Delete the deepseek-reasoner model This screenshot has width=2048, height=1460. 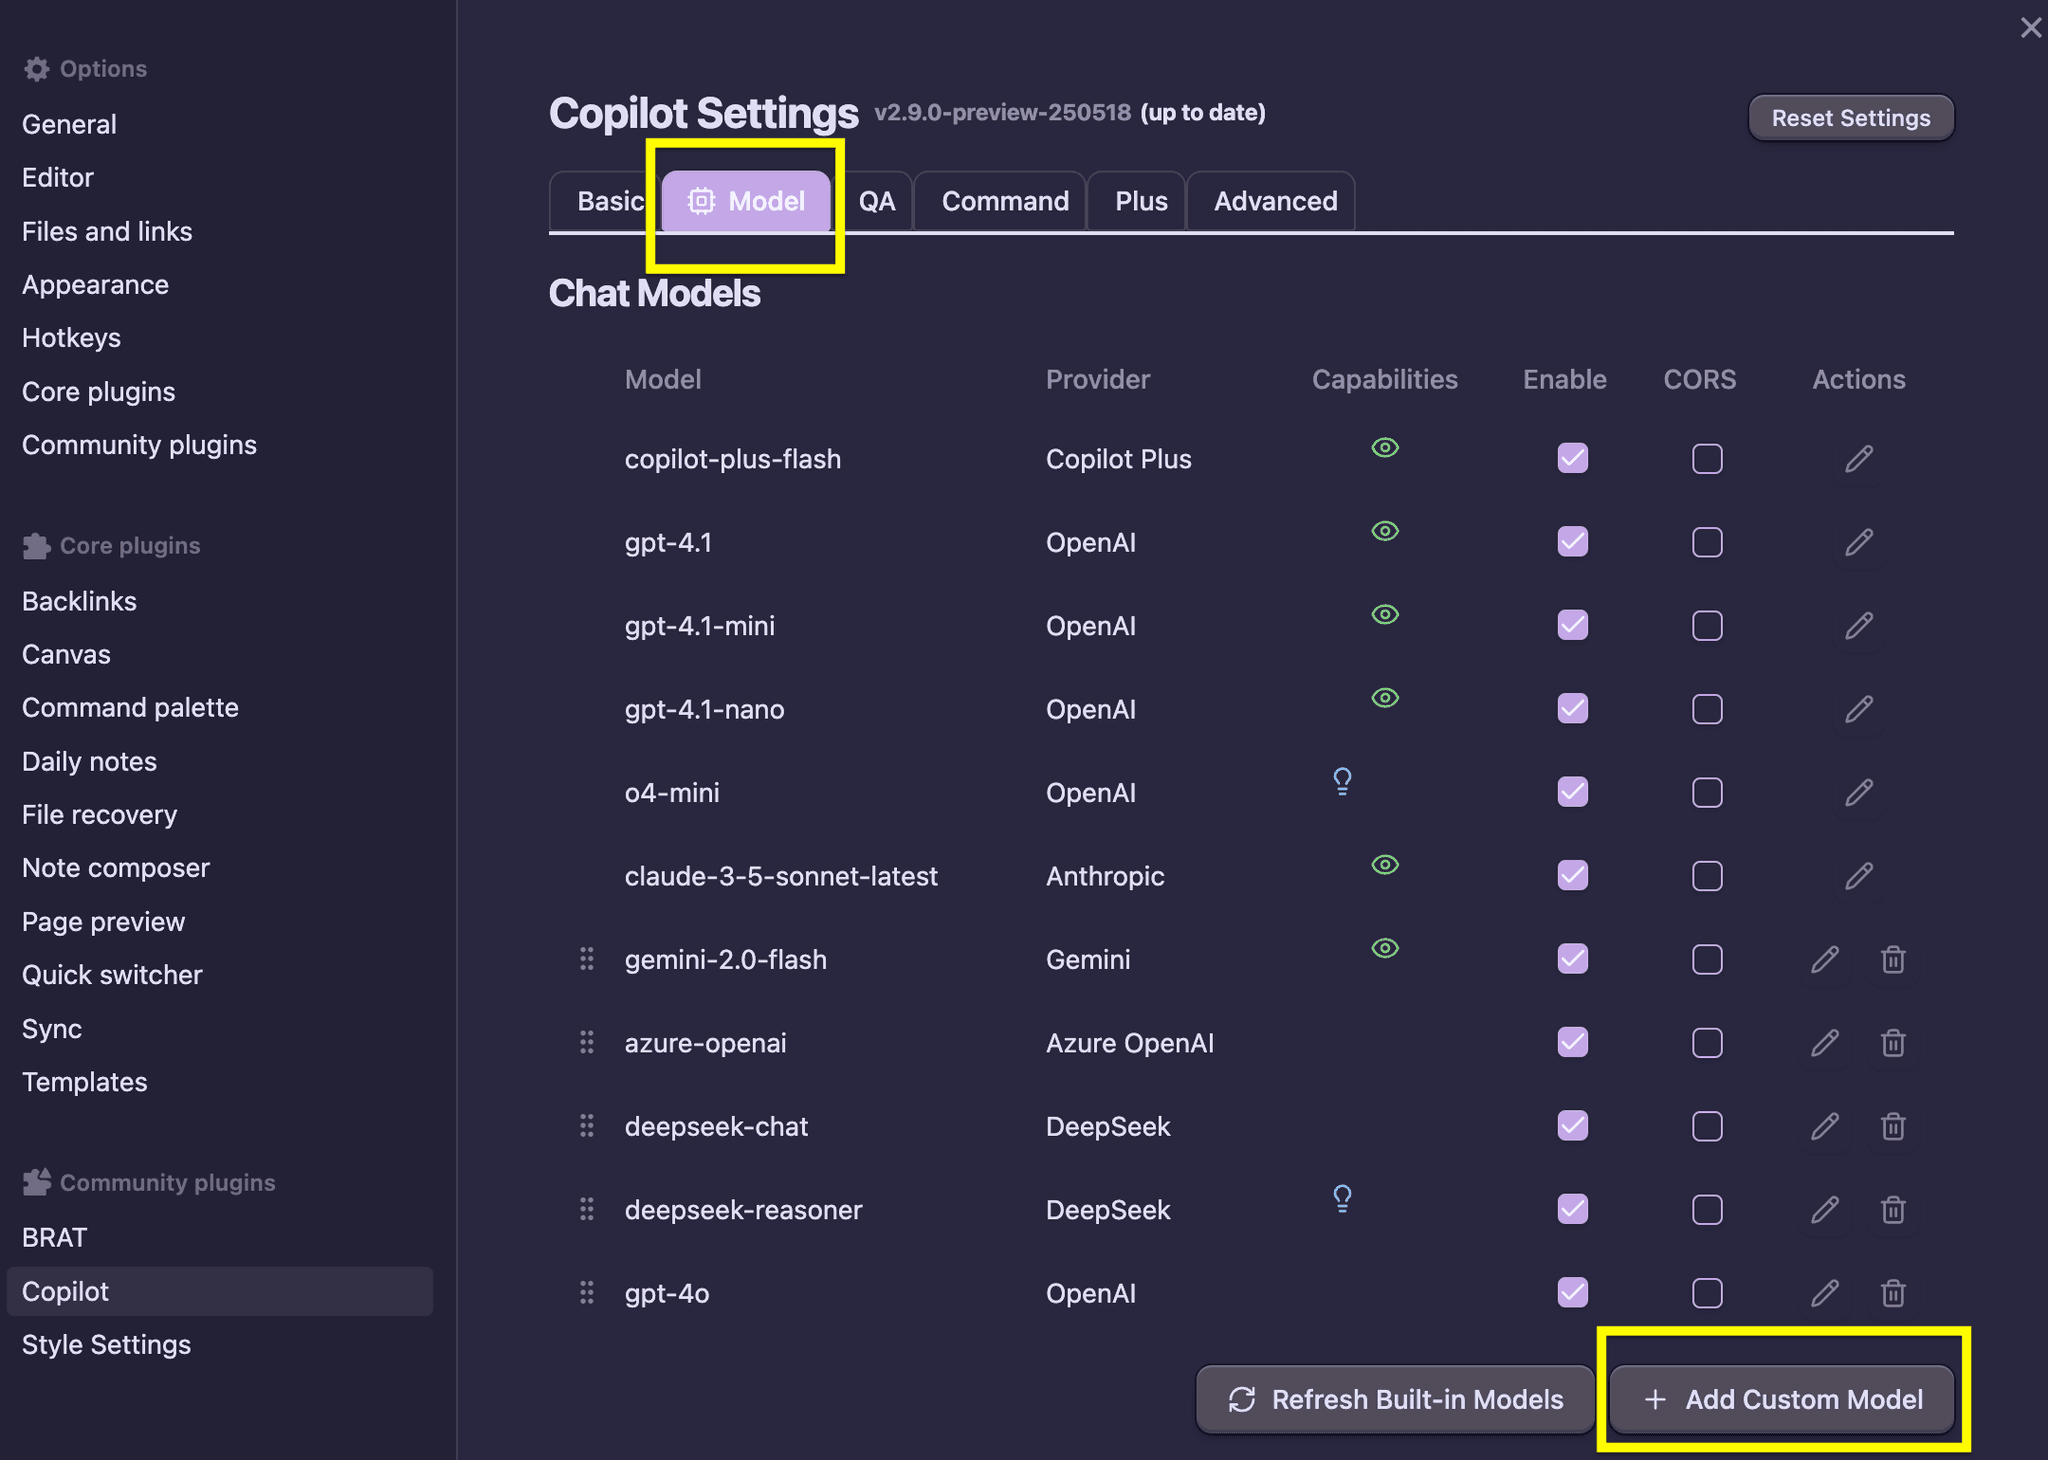click(x=1893, y=1209)
